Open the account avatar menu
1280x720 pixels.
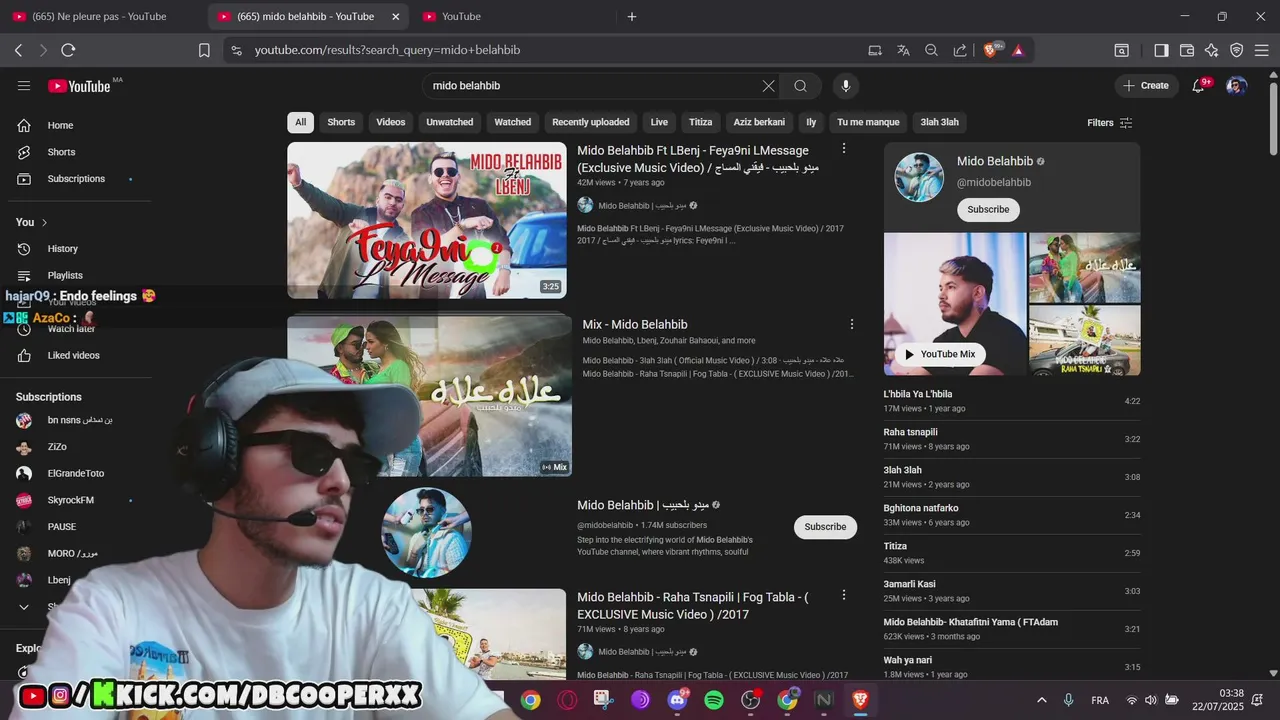[1237, 86]
